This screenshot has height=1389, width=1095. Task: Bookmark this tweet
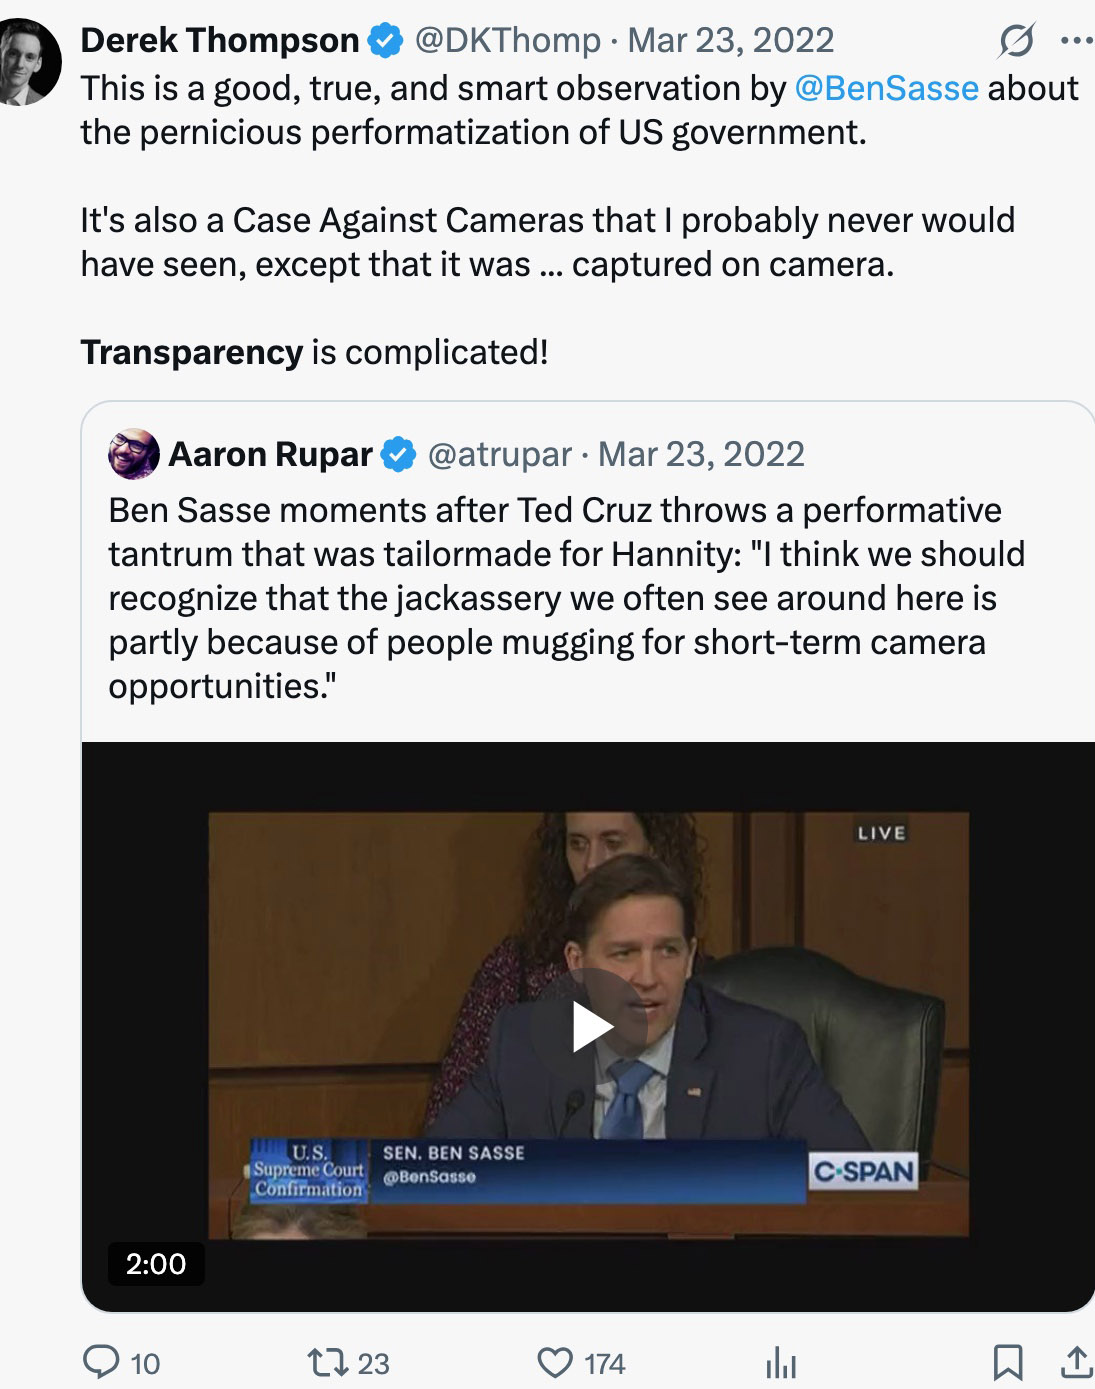[x=1007, y=1362]
